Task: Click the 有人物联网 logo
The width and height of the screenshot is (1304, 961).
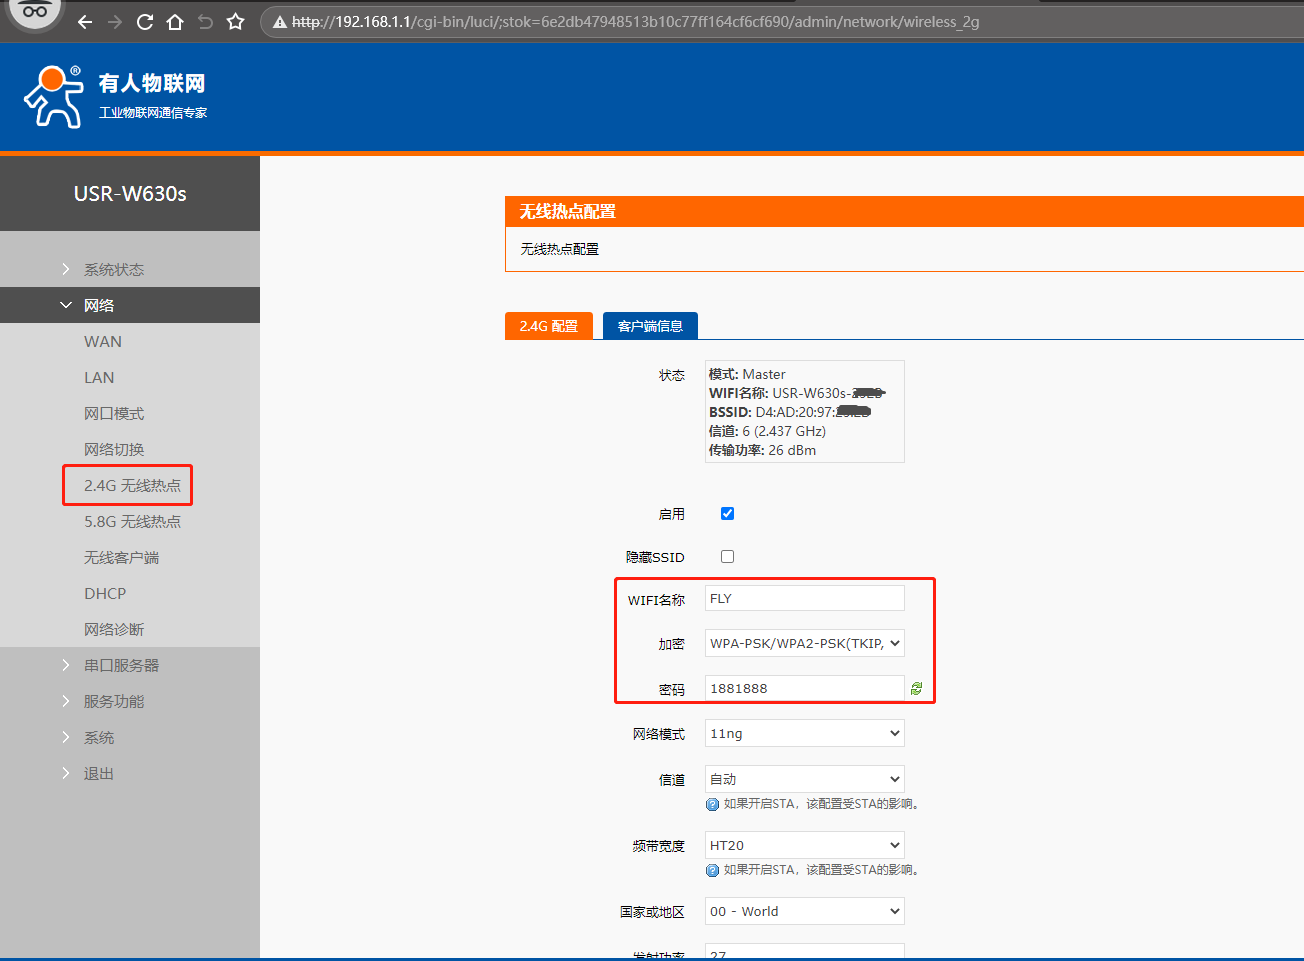Action: tap(115, 96)
